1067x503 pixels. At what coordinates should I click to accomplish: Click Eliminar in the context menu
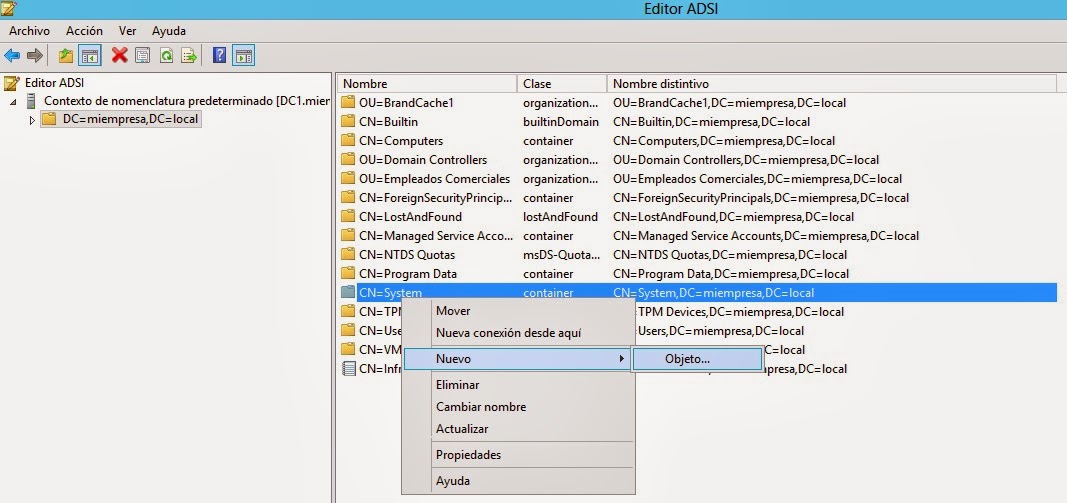click(x=457, y=385)
